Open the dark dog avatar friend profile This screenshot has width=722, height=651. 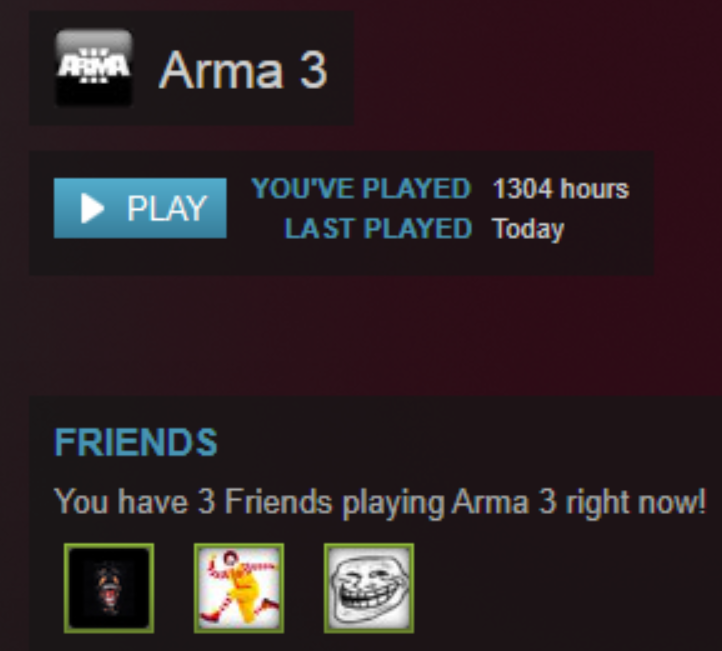pos(109,588)
